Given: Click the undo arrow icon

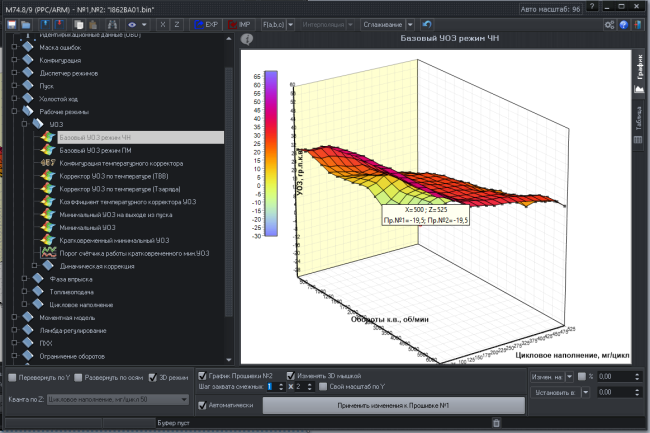Looking at the screenshot, I should (x=427, y=24).
